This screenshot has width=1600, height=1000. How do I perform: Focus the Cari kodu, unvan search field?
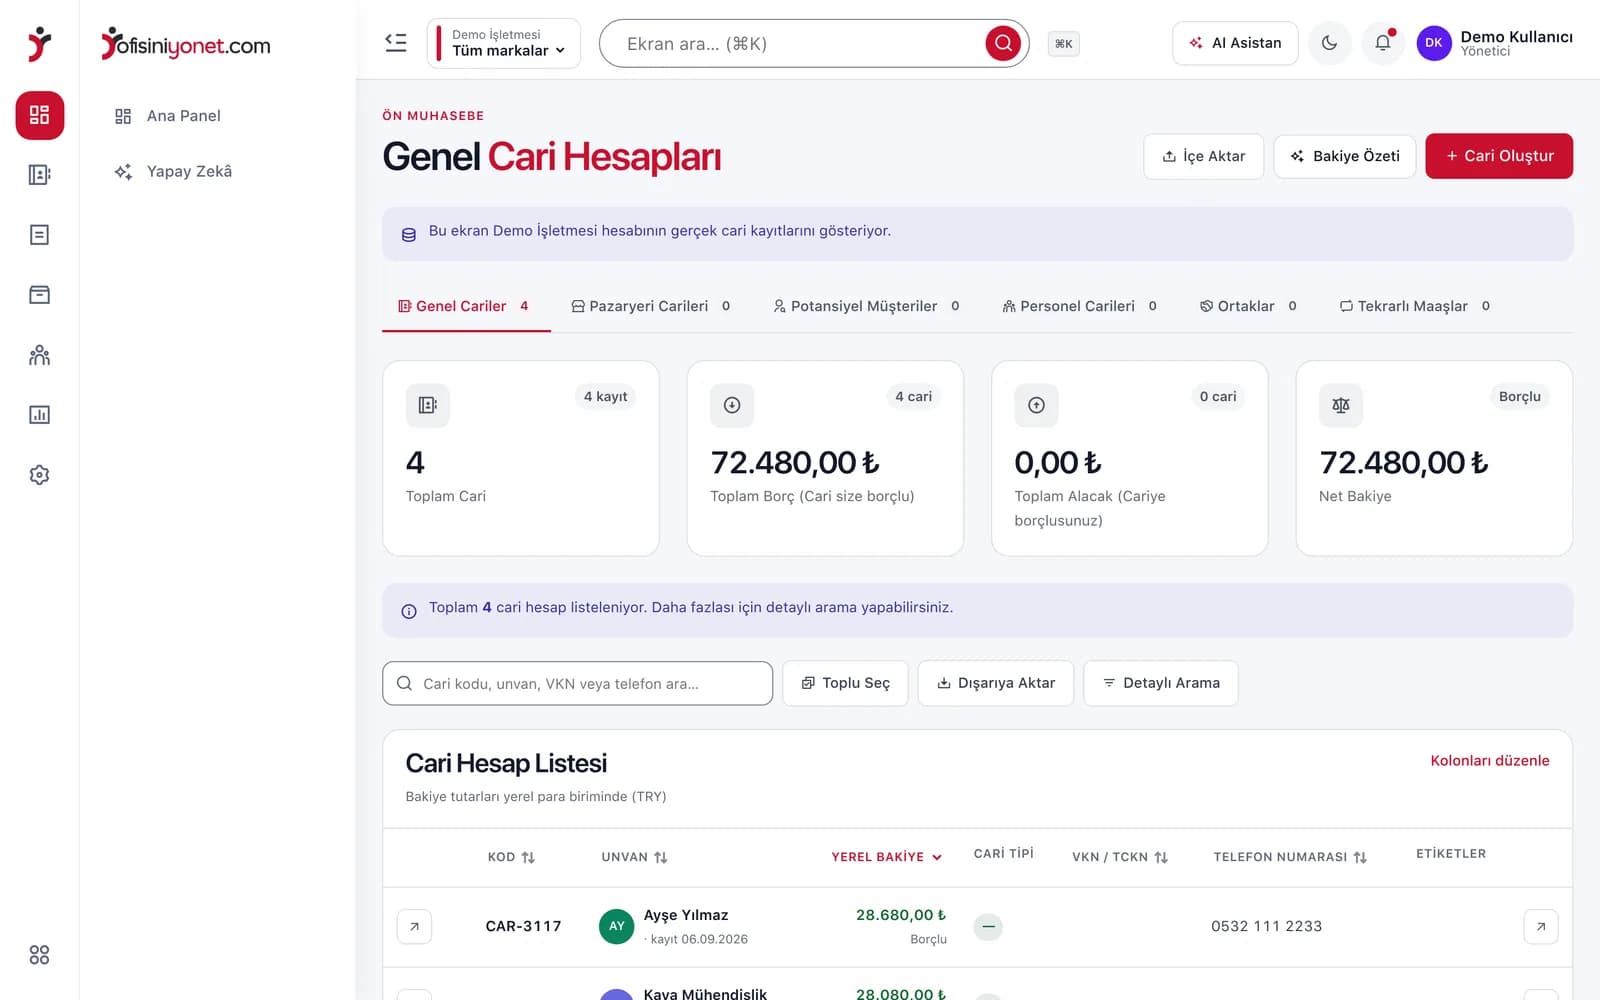coord(577,683)
